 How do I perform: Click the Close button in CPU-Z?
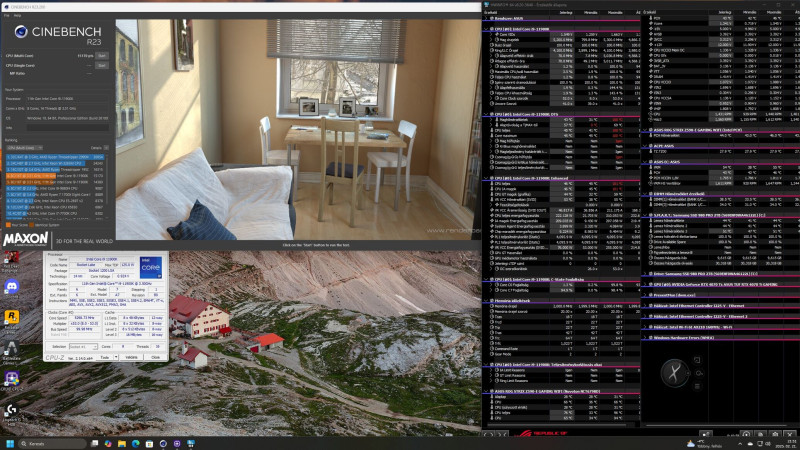tap(156, 357)
